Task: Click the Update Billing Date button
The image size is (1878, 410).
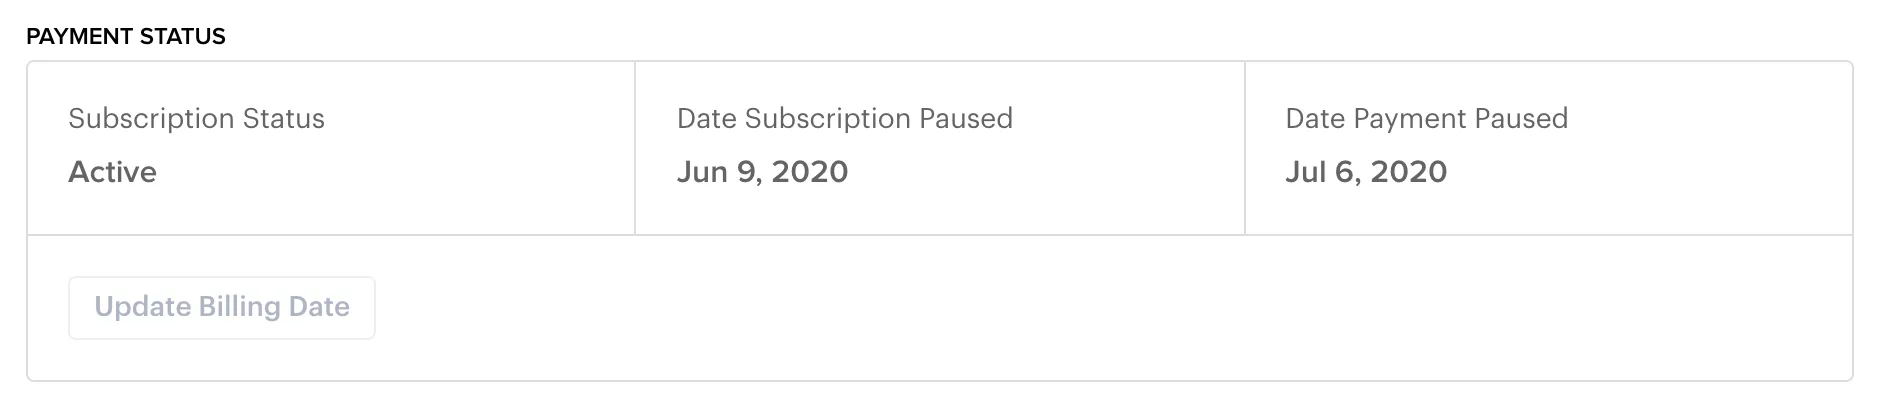Action: [222, 307]
